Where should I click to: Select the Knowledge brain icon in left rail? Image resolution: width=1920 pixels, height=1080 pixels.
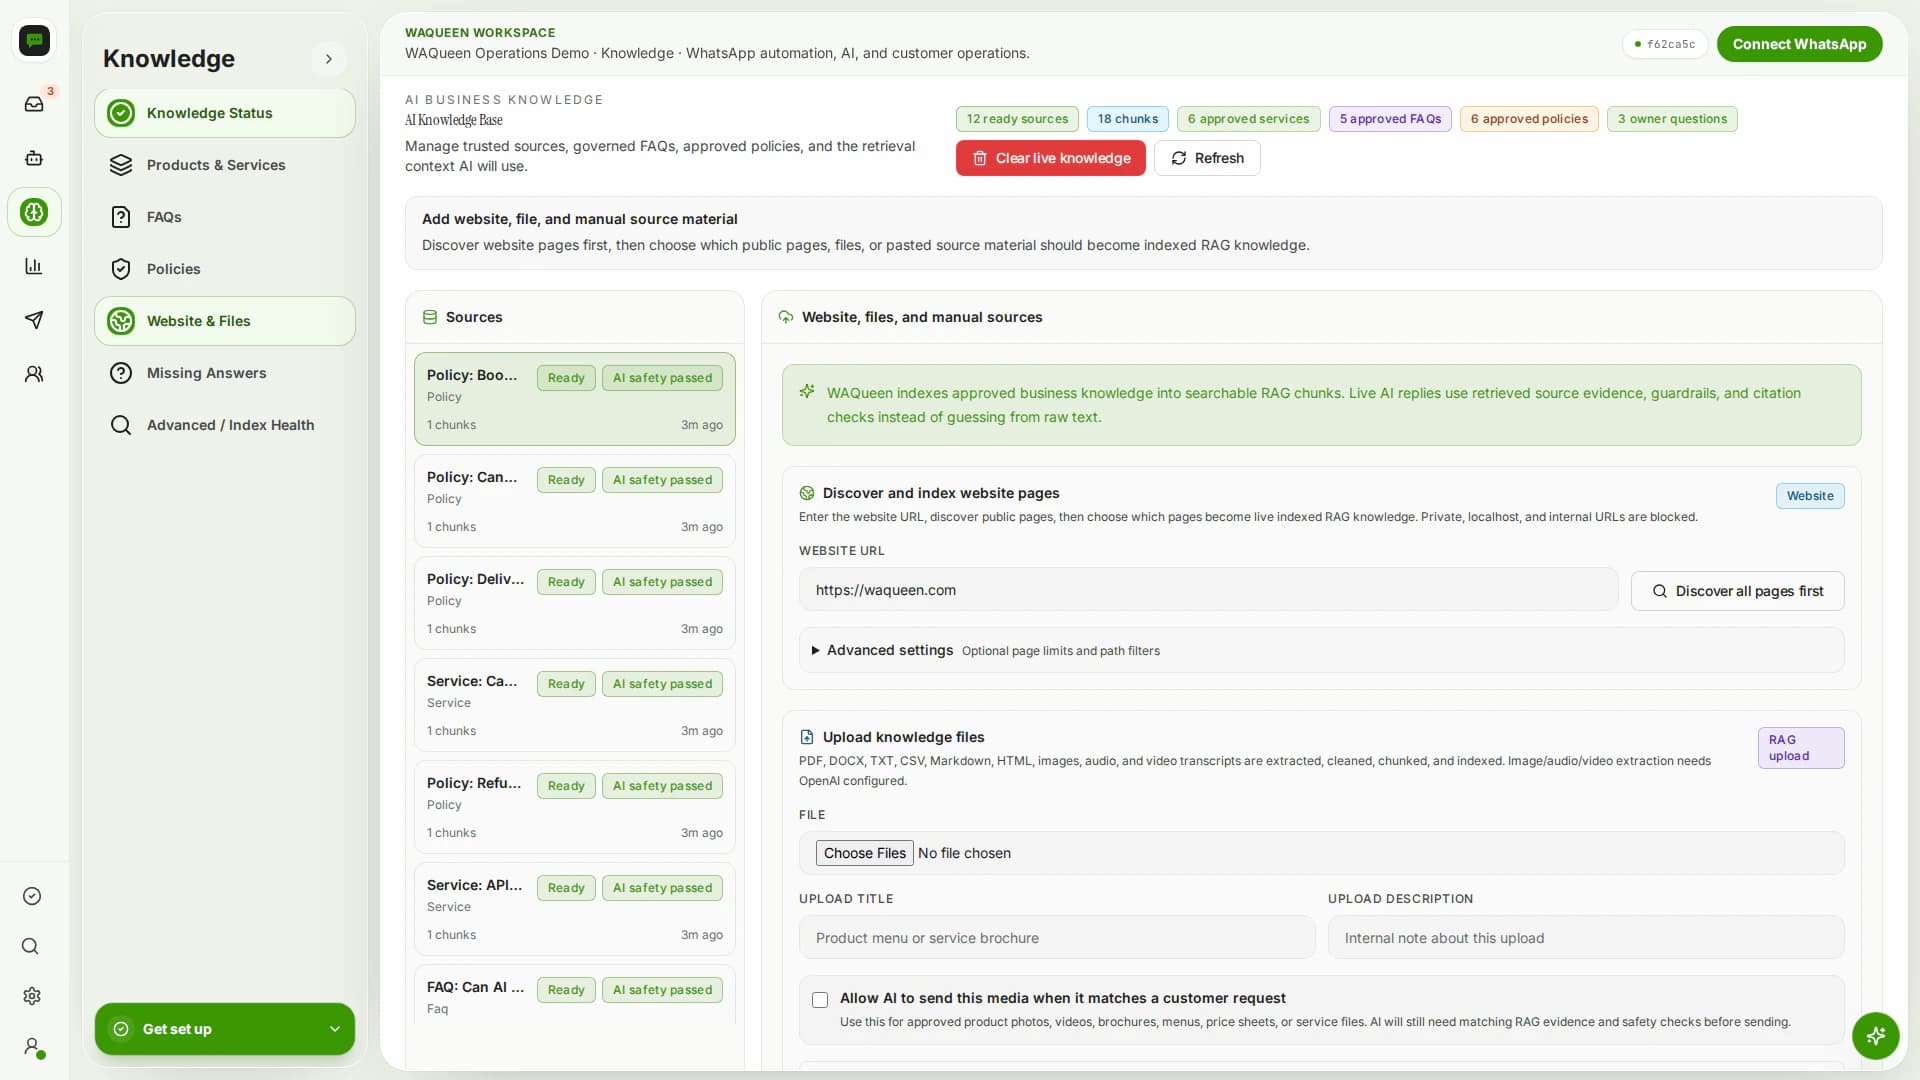tap(34, 212)
